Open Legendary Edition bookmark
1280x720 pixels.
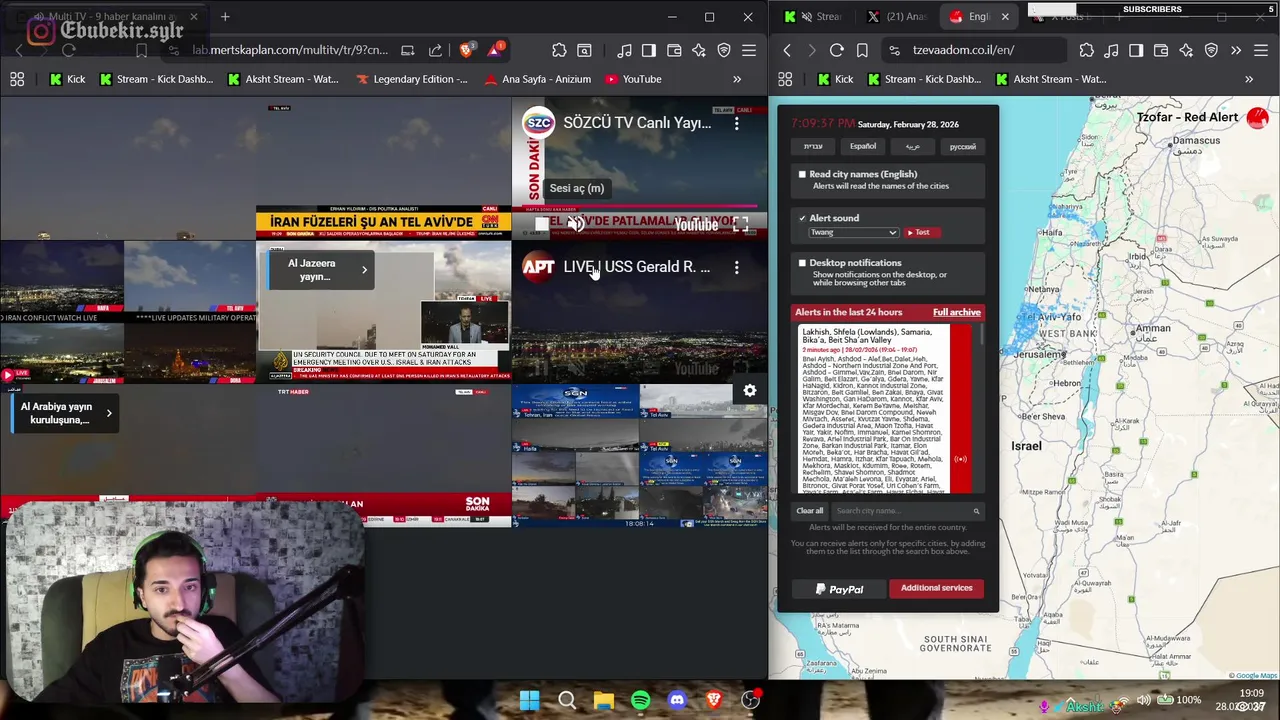click(412, 79)
